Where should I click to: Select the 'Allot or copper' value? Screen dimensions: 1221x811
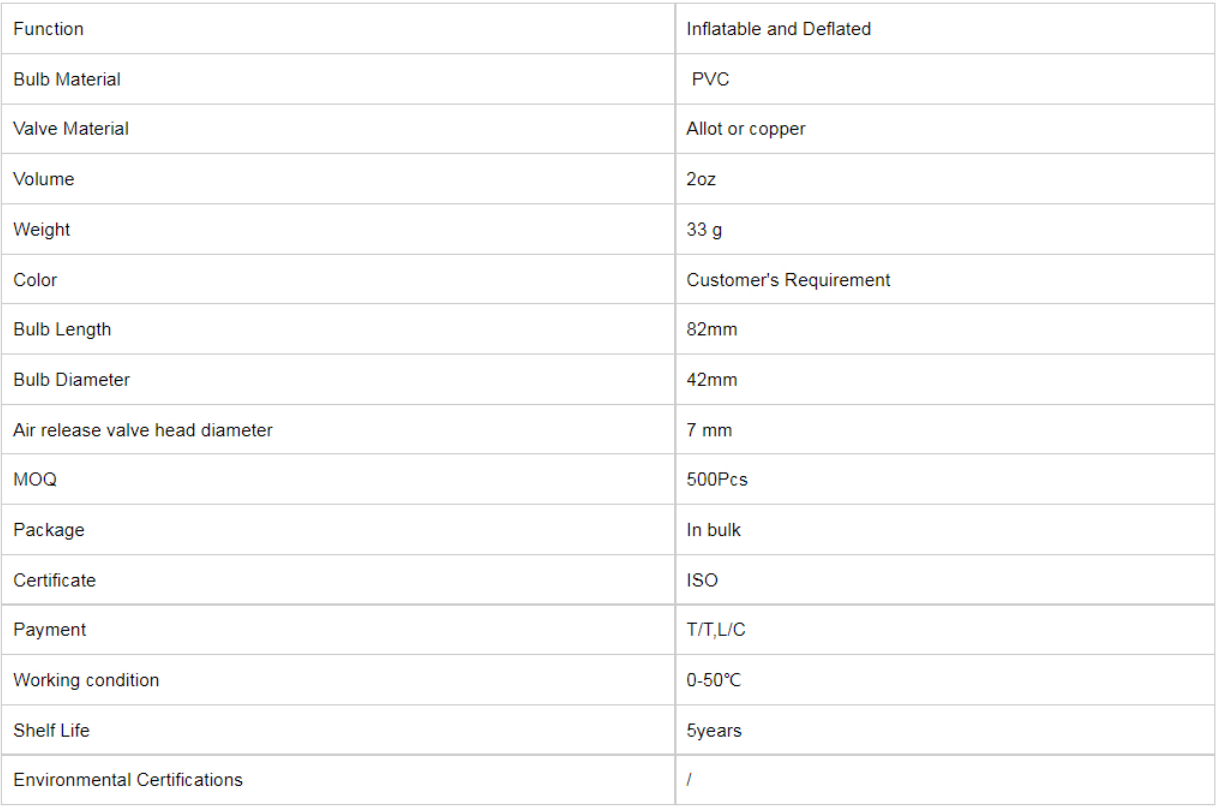pos(745,129)
